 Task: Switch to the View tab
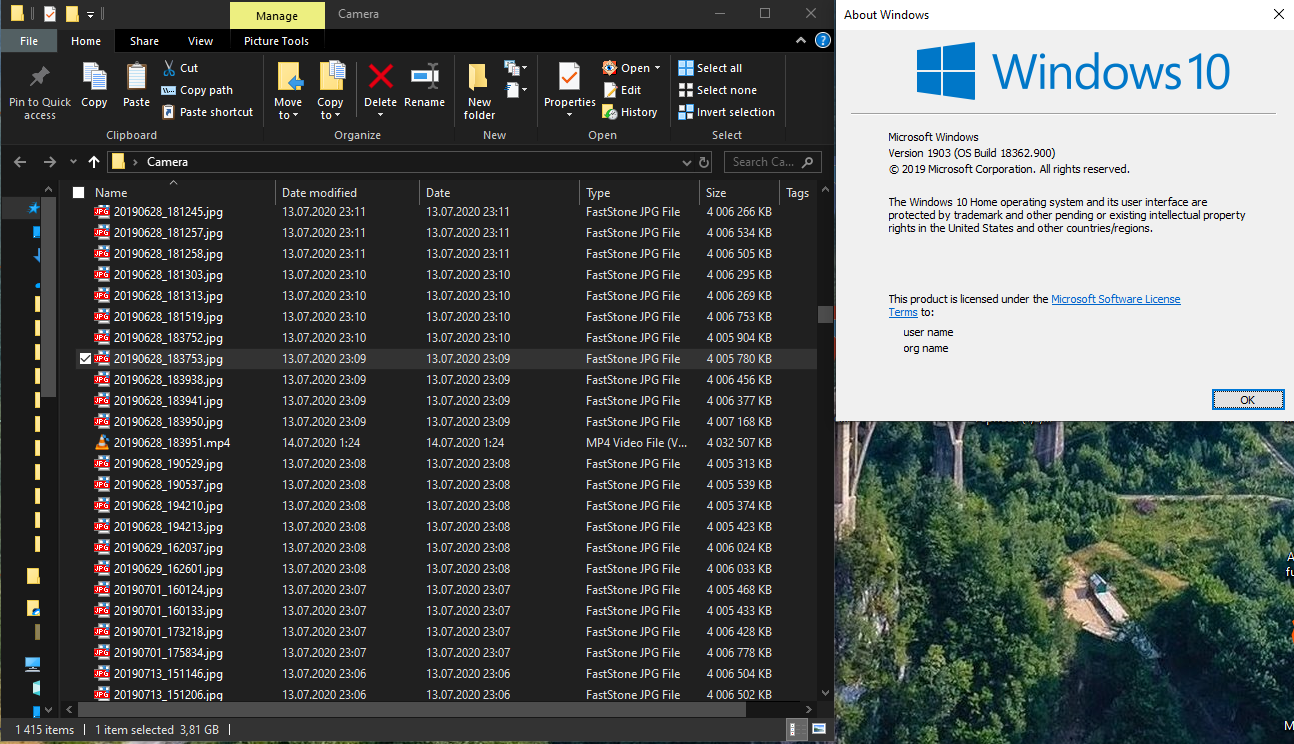(201, 41)
